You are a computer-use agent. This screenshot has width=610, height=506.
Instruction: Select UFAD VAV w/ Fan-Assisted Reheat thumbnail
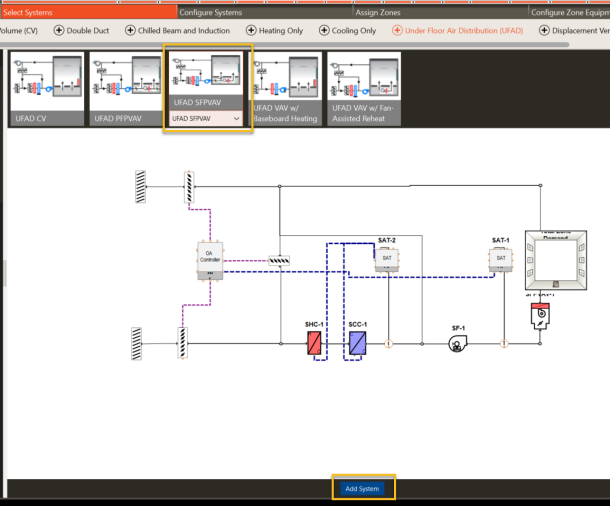tap(364, 89)
